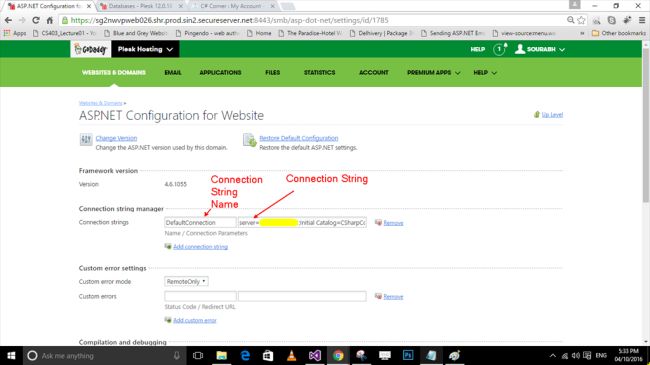Screen dimensions: 650x365
Task: Open the Custom error mode dropdown
Action: coord(186,281)
